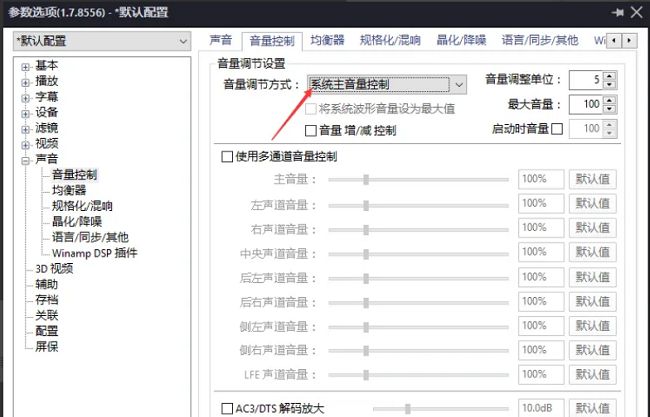Reset 左声道音量 with 默认值 button
This screenshot has width=650, height=417.
592,204
